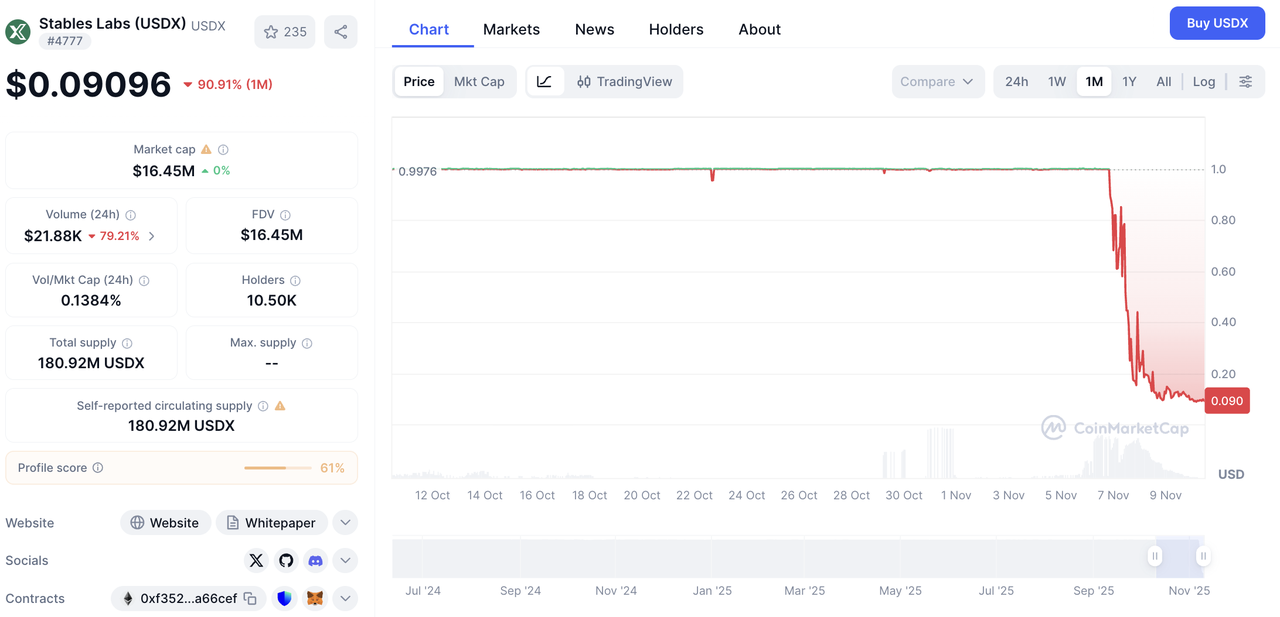Click the Buy USDX button
Viewport: 1280px width, 617px height.
tap(1216, 23)
